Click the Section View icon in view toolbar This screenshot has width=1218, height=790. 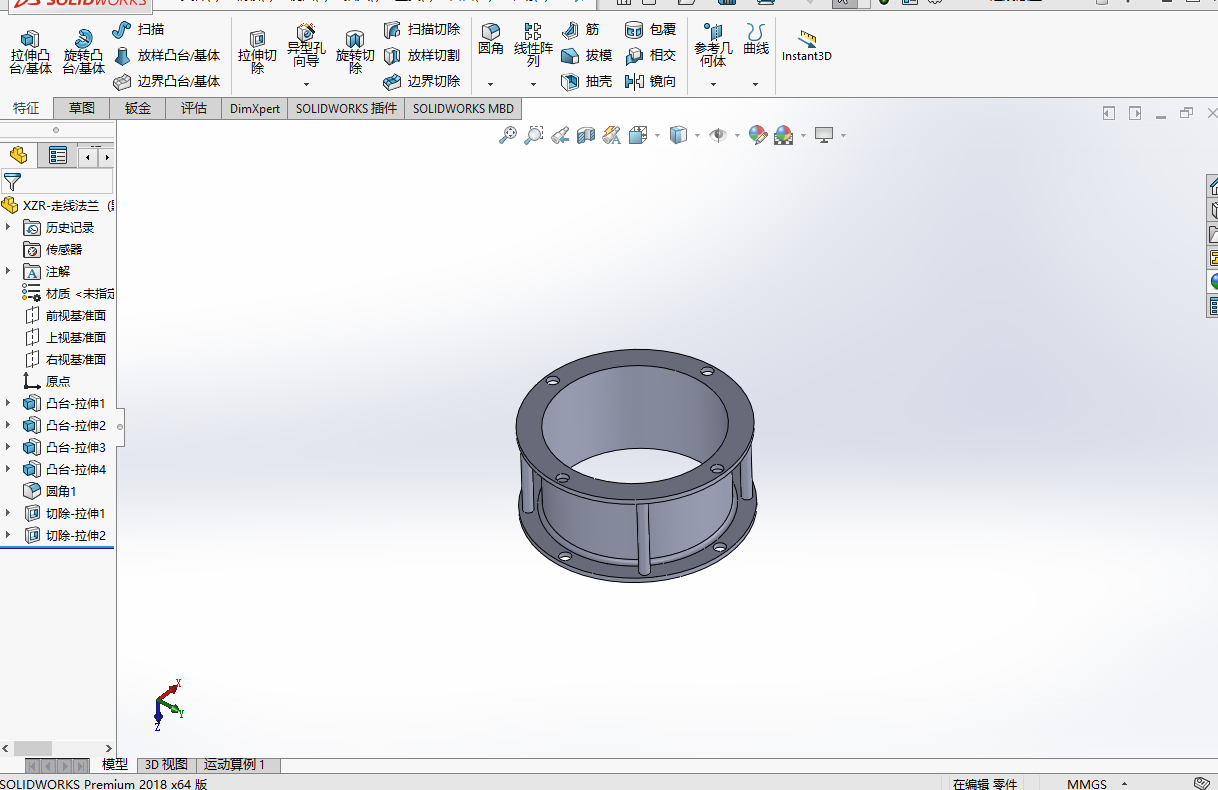[x=586, y=135]
